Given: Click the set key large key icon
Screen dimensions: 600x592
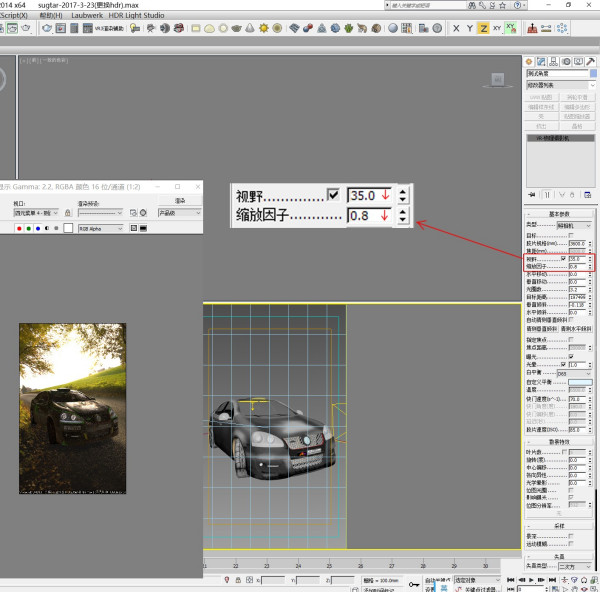Looking at the screenshot, I should [x=414, y=584].
